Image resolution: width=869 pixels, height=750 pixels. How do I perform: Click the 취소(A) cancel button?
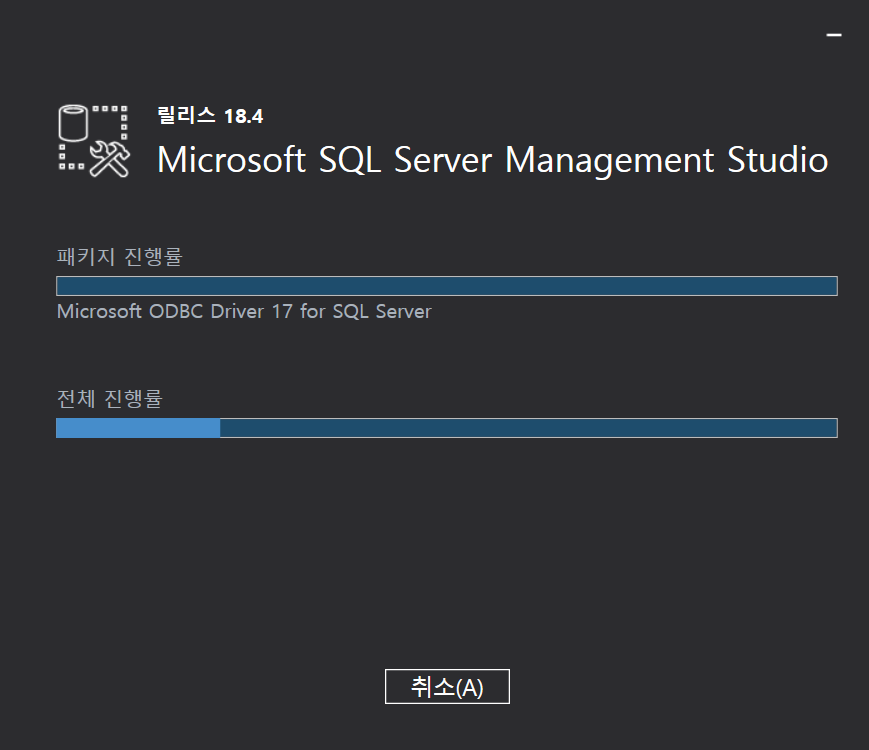pyautogui.click(x=447, y=686)
